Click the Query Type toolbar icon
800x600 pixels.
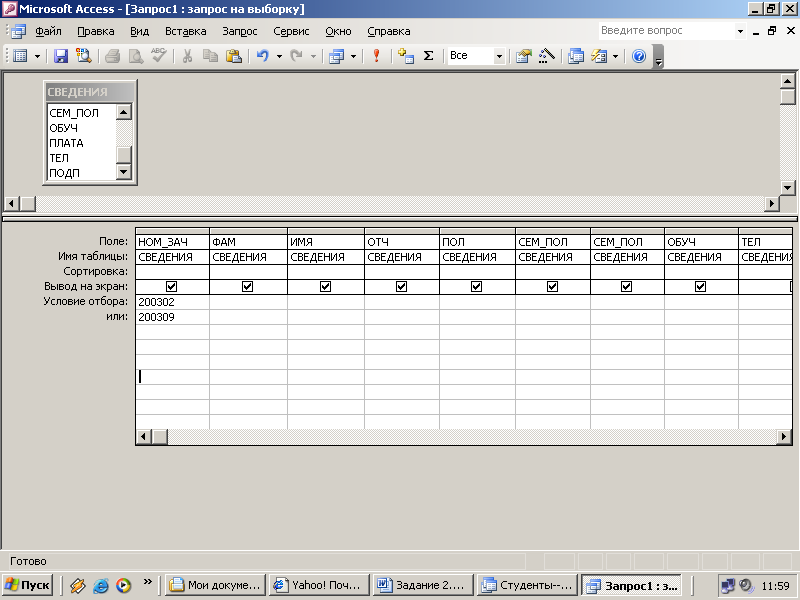337,56
